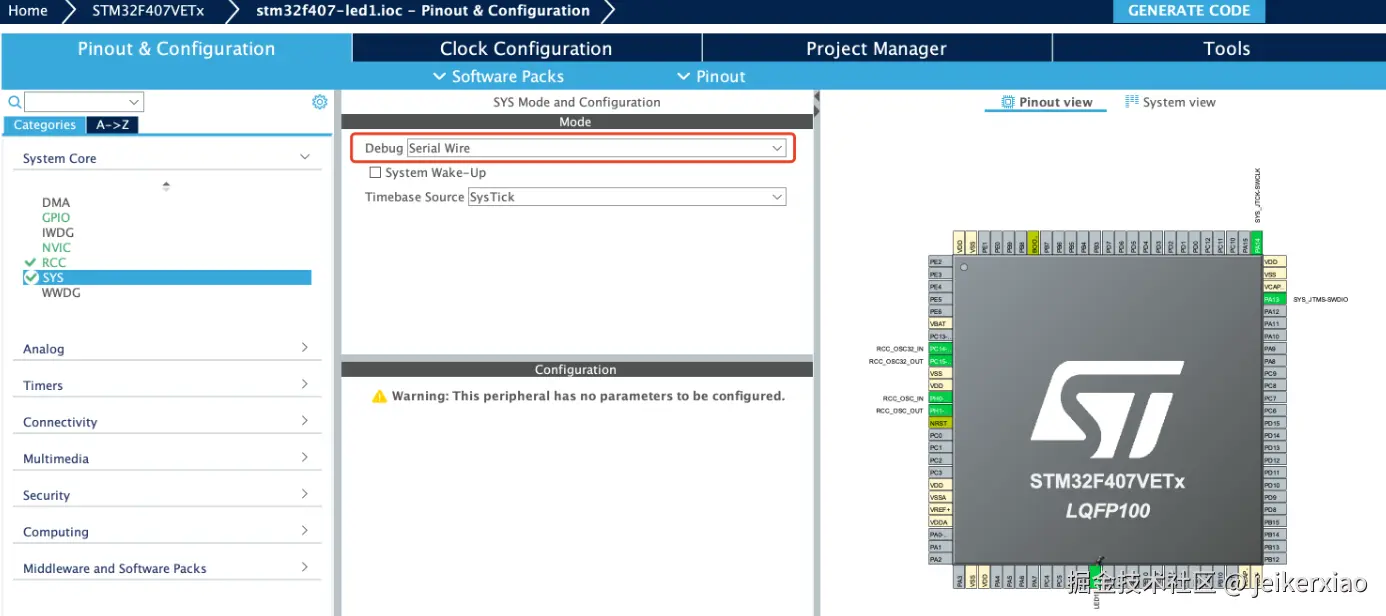This screenshot has width=1386, height=616.
Task: Open the Software Packs dropdown menu
Action: 498,76
